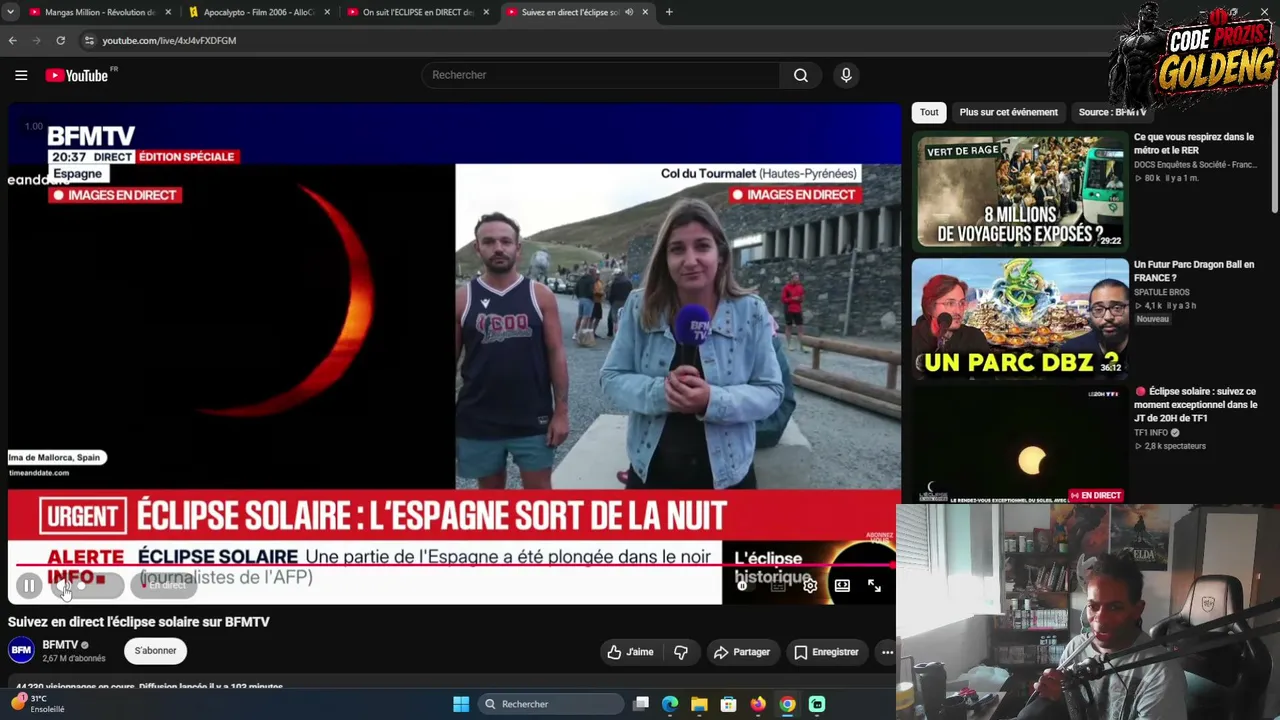This screenshot has height=720, width=1280.
Task: Dislike the BFMTV video
Action: [x=681, y=652]
